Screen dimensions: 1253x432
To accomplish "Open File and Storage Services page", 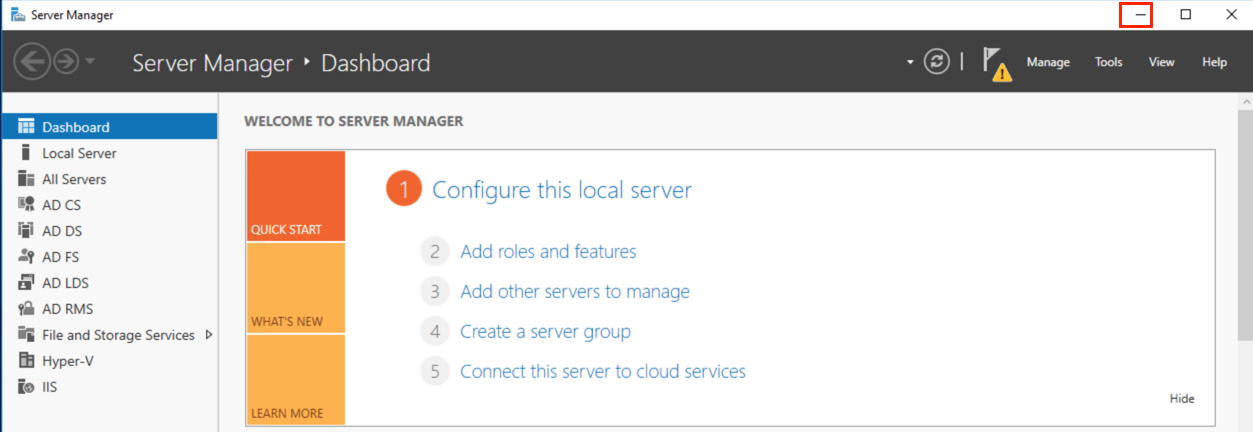I will (x=110, y=335).
